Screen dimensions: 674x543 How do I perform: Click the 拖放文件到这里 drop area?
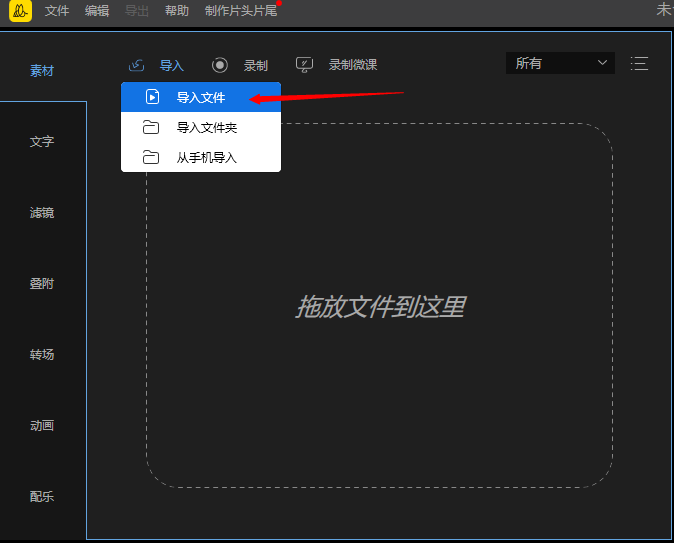(380, 306)
